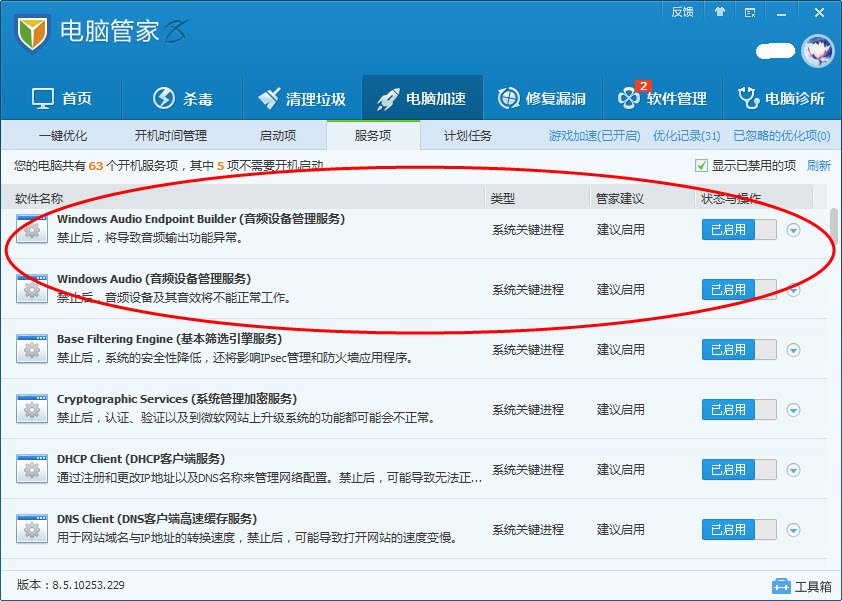The height and width of the screenshot is (601, 842).
Task: Open the 清理垃圾 cleanup tab
Action: click(302, 98)
